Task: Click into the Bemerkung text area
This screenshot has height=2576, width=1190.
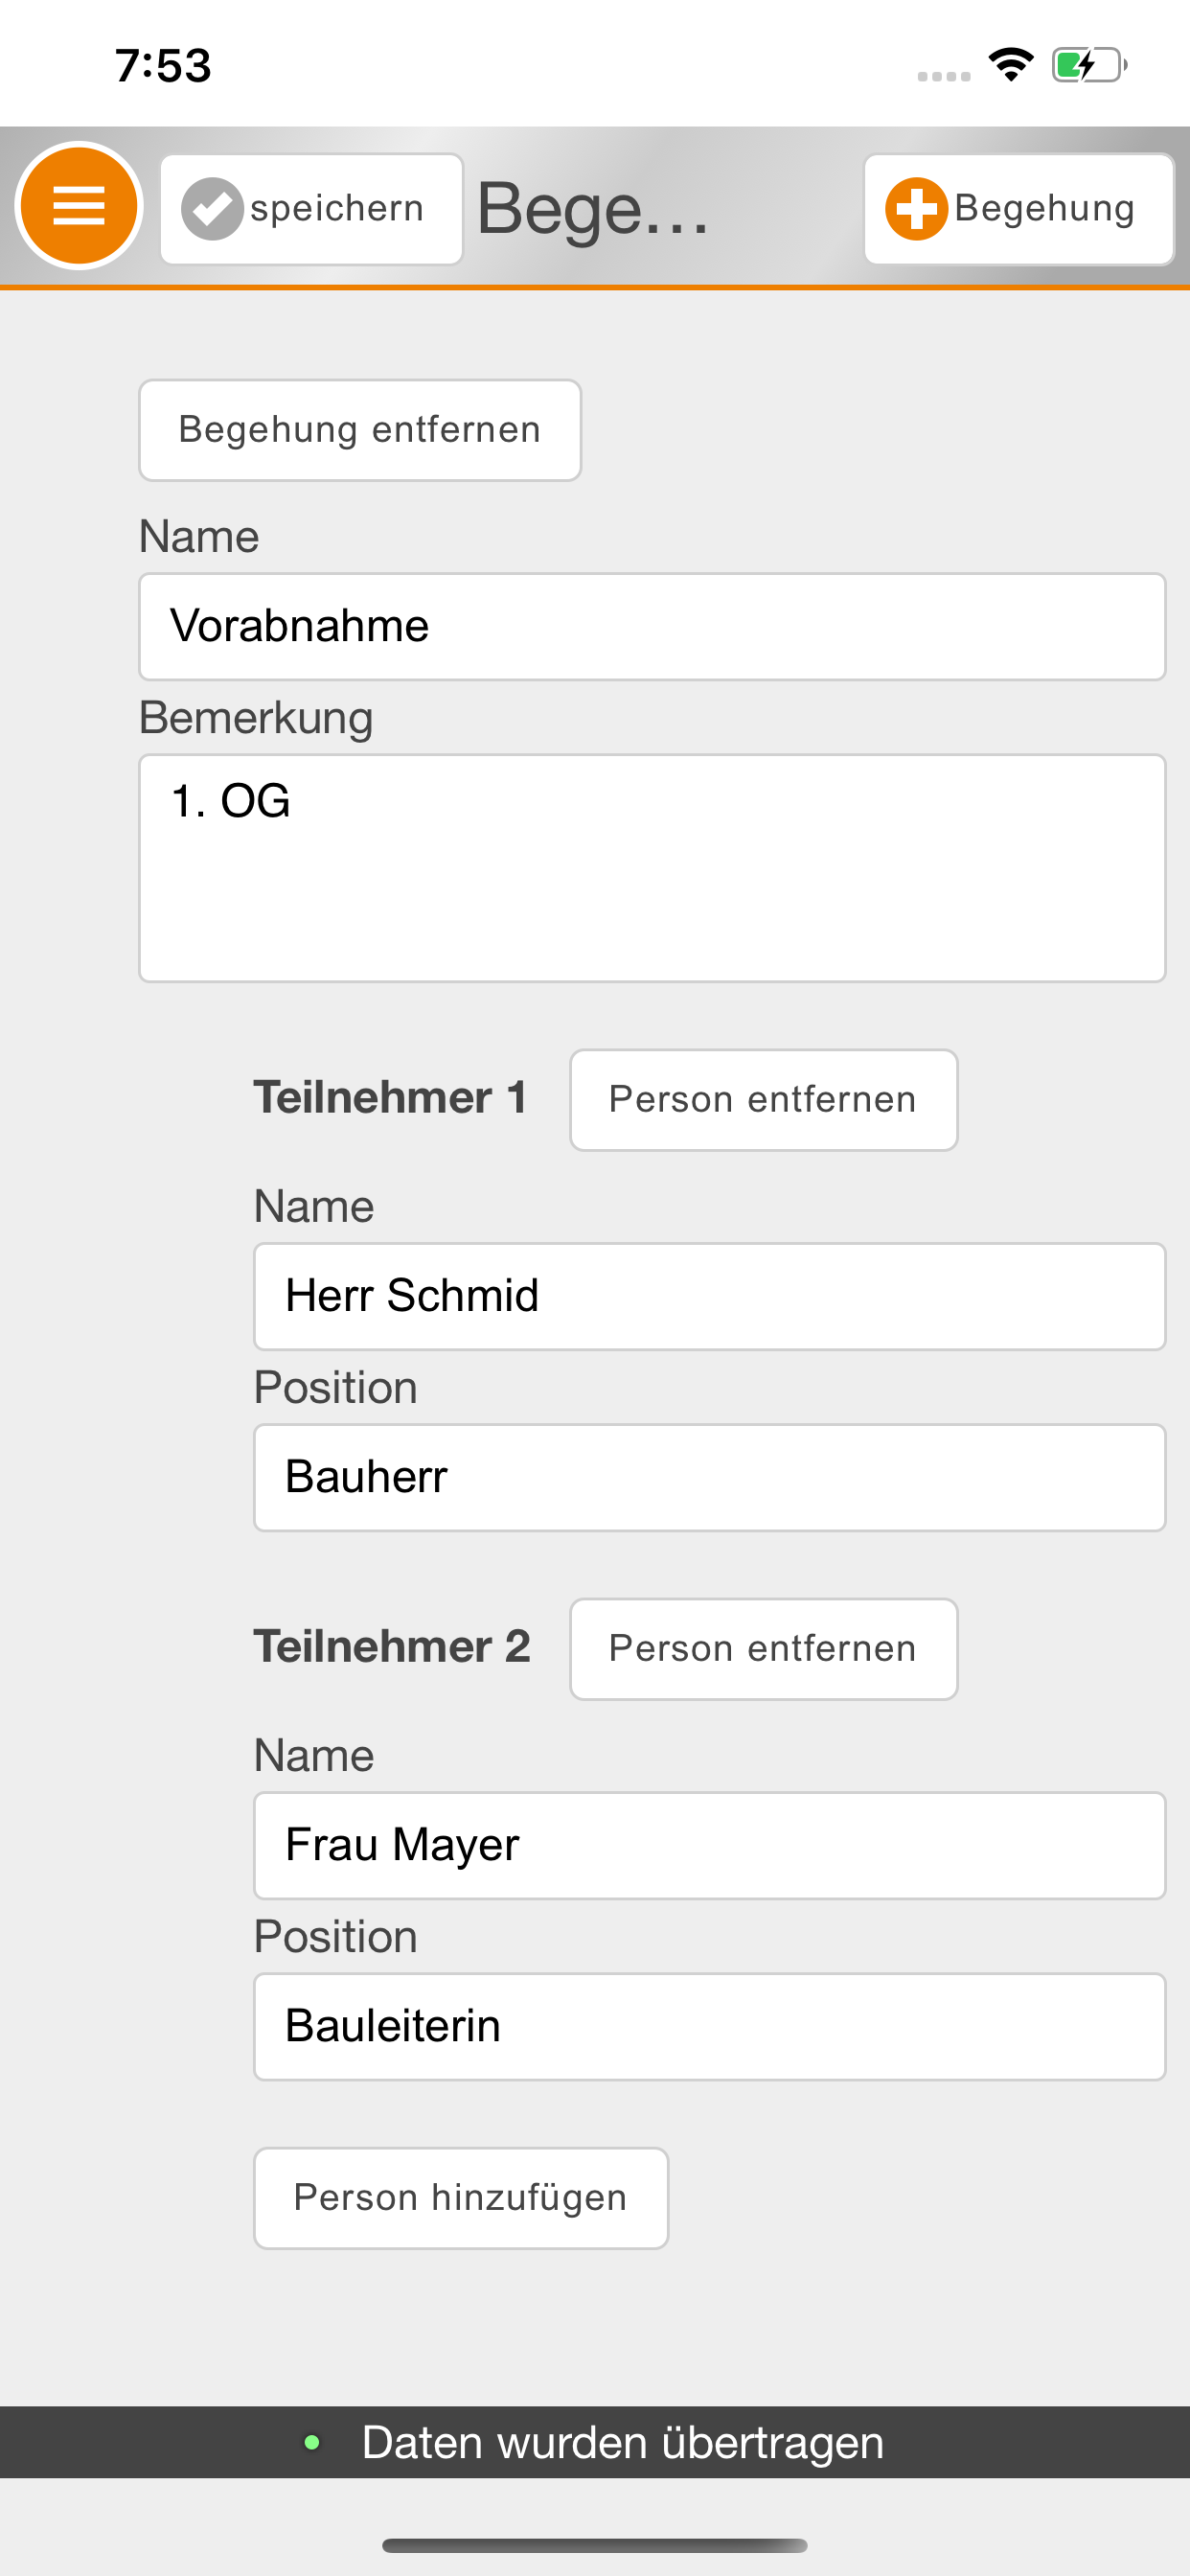Action: (x=652, y=867)
